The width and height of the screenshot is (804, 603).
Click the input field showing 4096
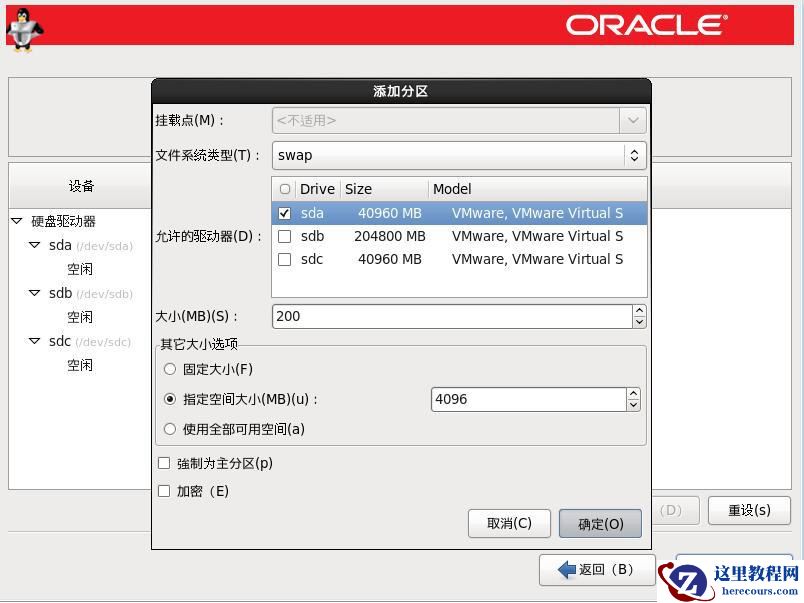pyautogui.click(x=529, y=399)
